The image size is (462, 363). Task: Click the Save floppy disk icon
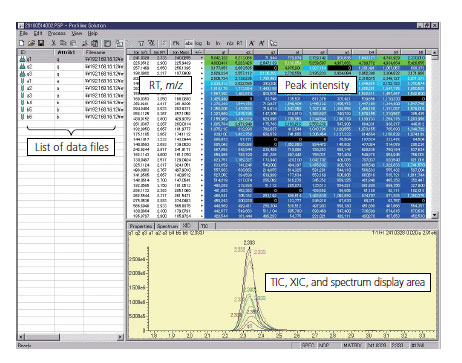coord(41,43)
